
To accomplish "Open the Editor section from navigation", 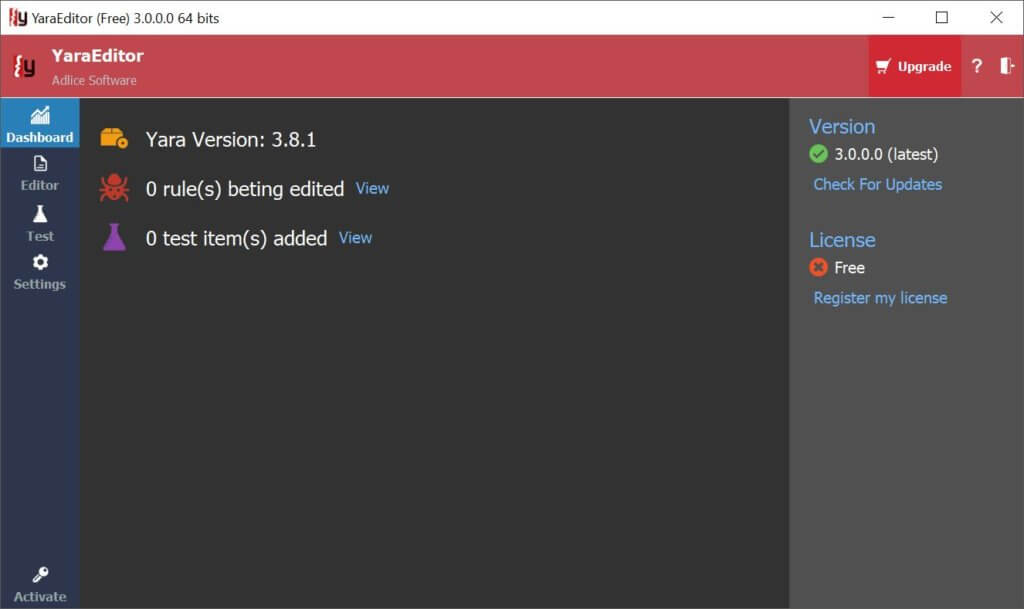I will click(39, 174).
